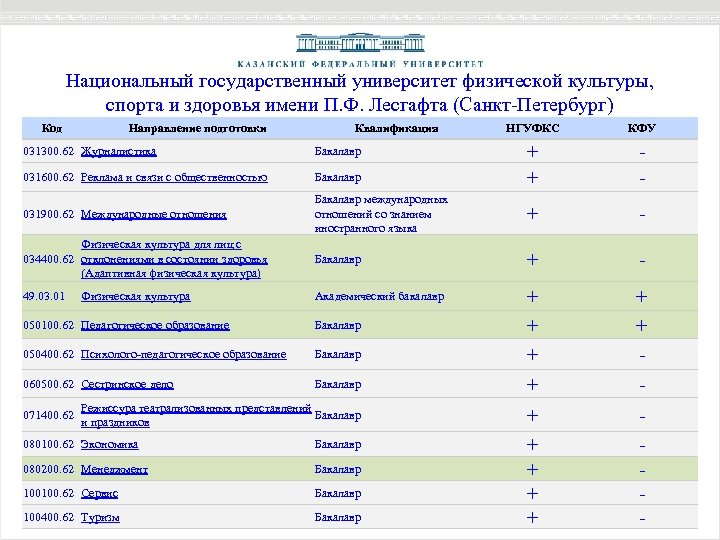Select code 49.03.01
720x540 pixels.
tap(44, 296)
